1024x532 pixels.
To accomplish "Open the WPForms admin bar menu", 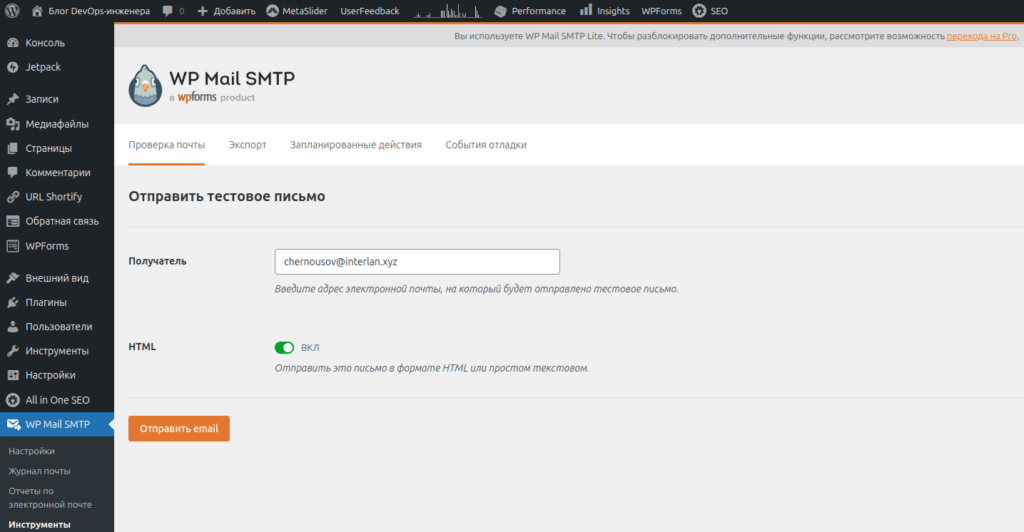I will pos(661,11).
